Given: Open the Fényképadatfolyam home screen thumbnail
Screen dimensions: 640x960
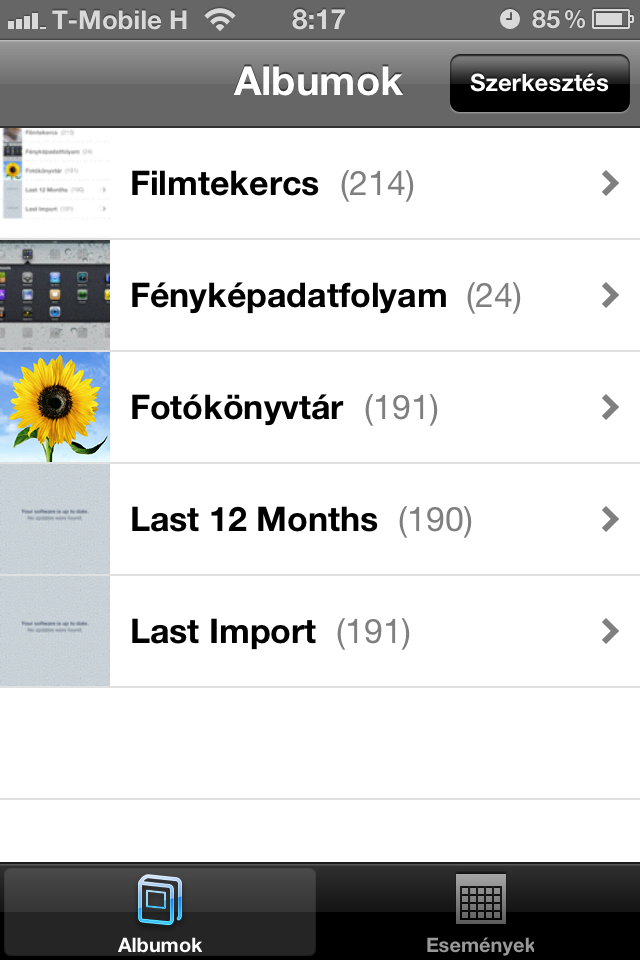Looking at the screenshot, I should [55, 295].
